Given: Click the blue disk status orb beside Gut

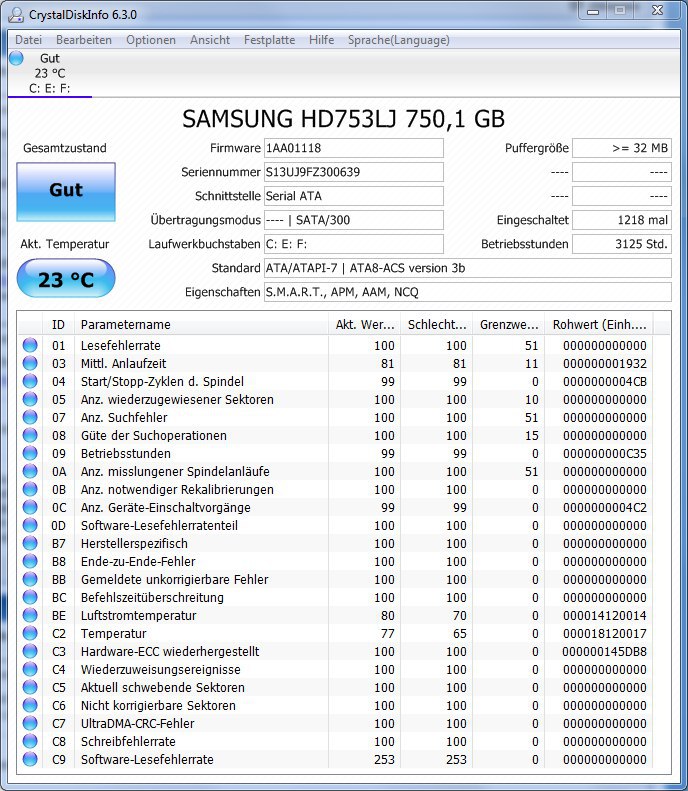Looking at the screenshot, I should [x=16, y=58].
